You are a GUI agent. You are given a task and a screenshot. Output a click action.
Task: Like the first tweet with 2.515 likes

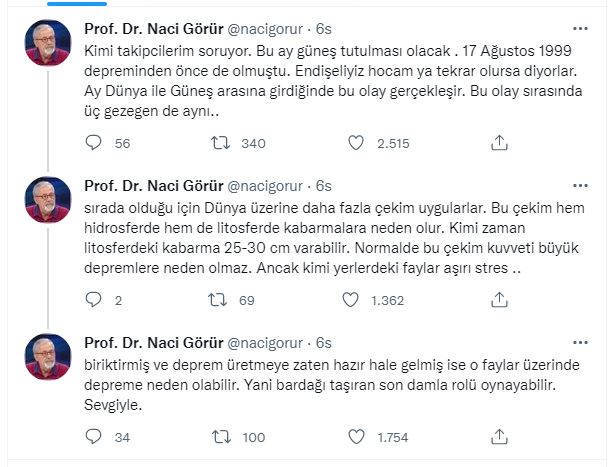point(352,143)
